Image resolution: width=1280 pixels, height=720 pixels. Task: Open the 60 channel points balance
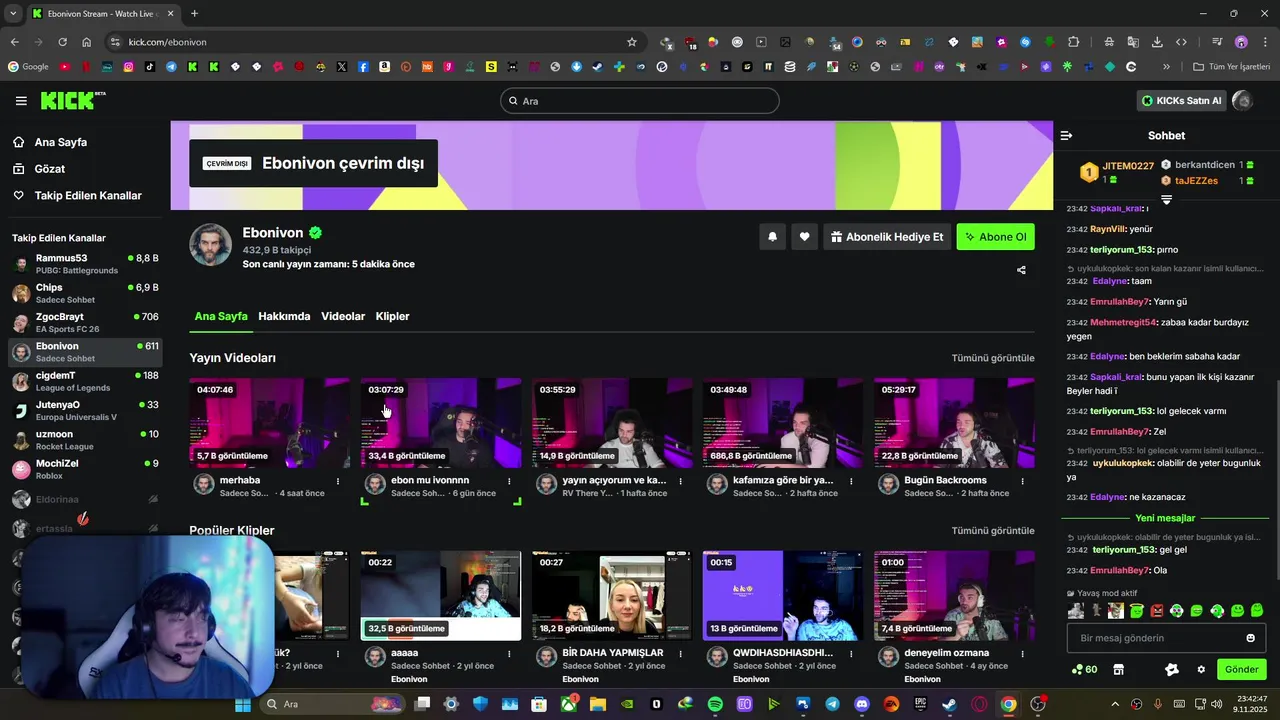tap(1084, 669)
